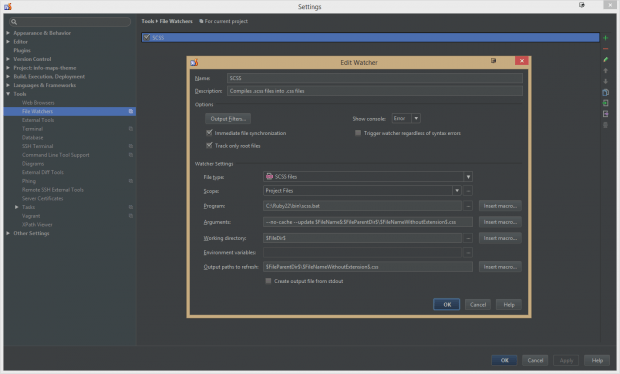Viewport: 620px width, 374px height.
Task: Expand Project: info-maps-theme section
Action: pos(8,68)
